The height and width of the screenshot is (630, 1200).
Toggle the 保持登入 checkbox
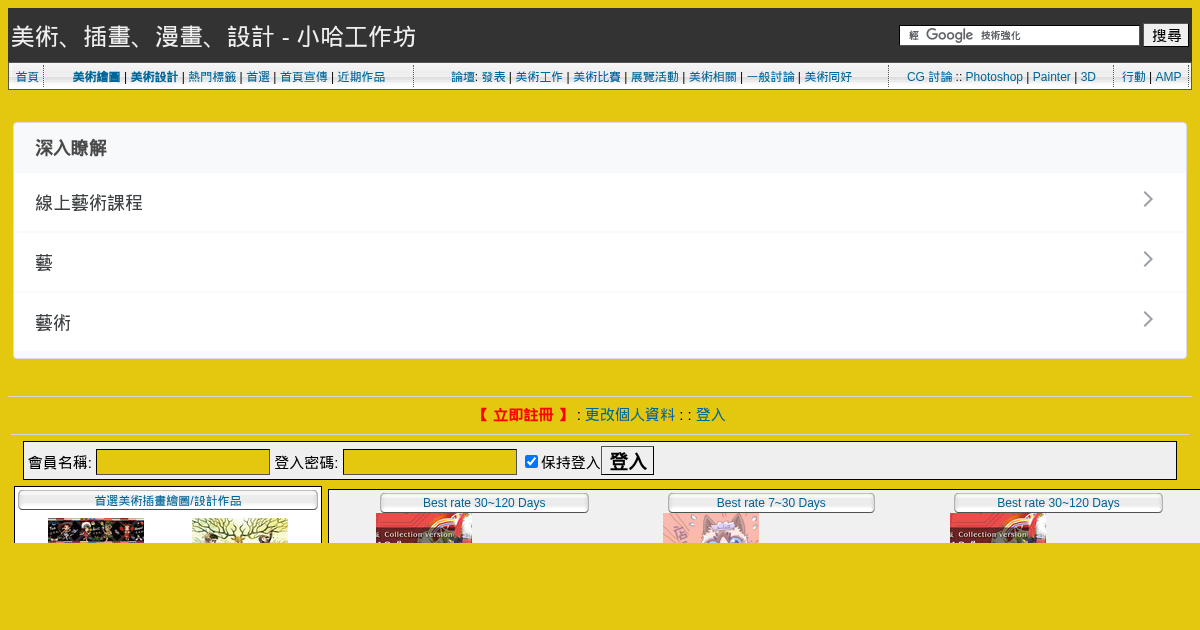point(531,461)
